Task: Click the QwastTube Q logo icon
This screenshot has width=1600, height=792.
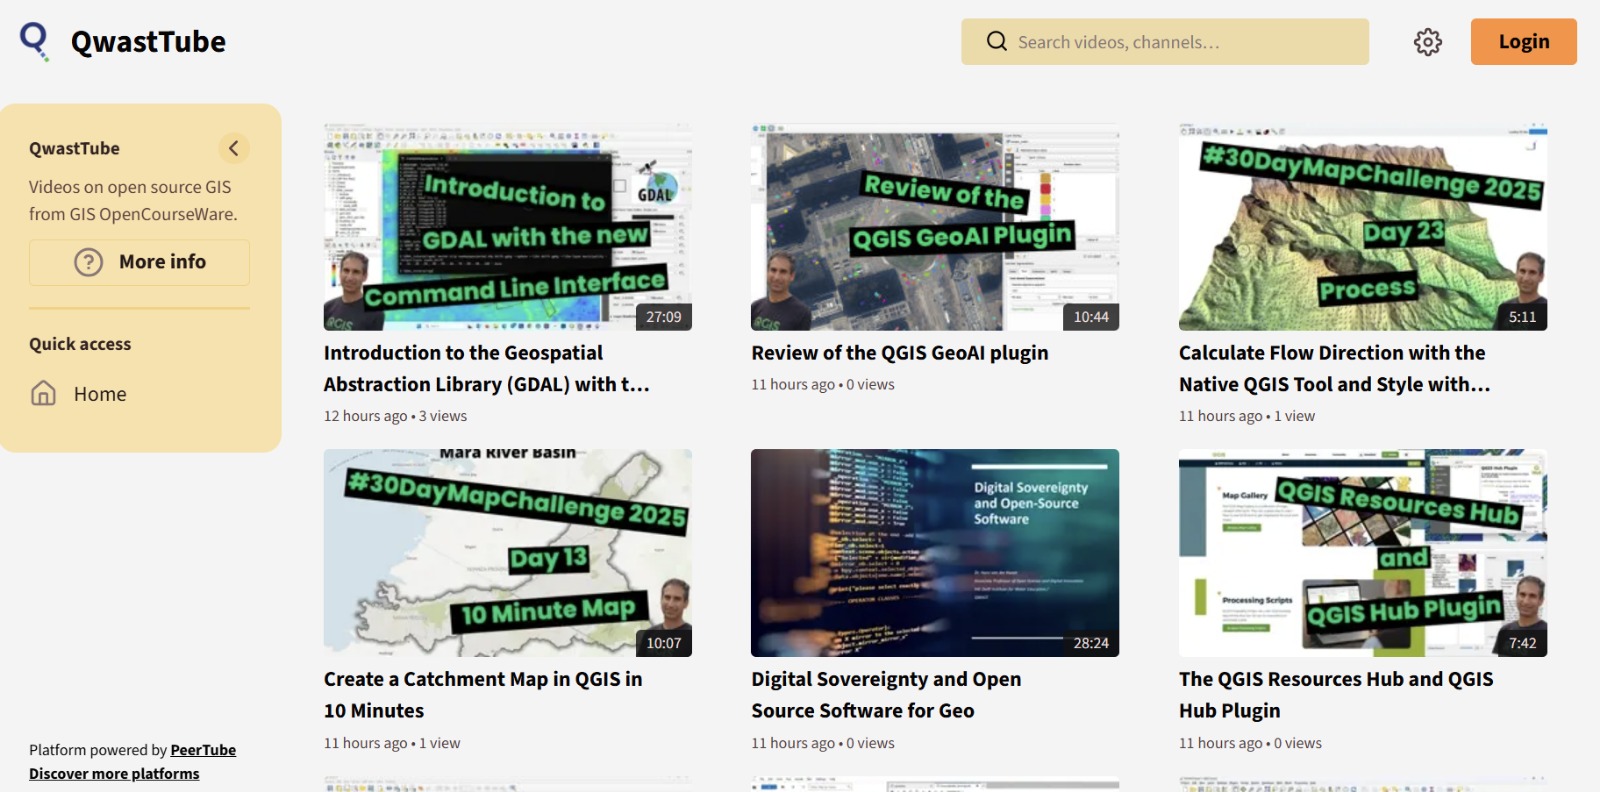Action: tap(34, 41)
